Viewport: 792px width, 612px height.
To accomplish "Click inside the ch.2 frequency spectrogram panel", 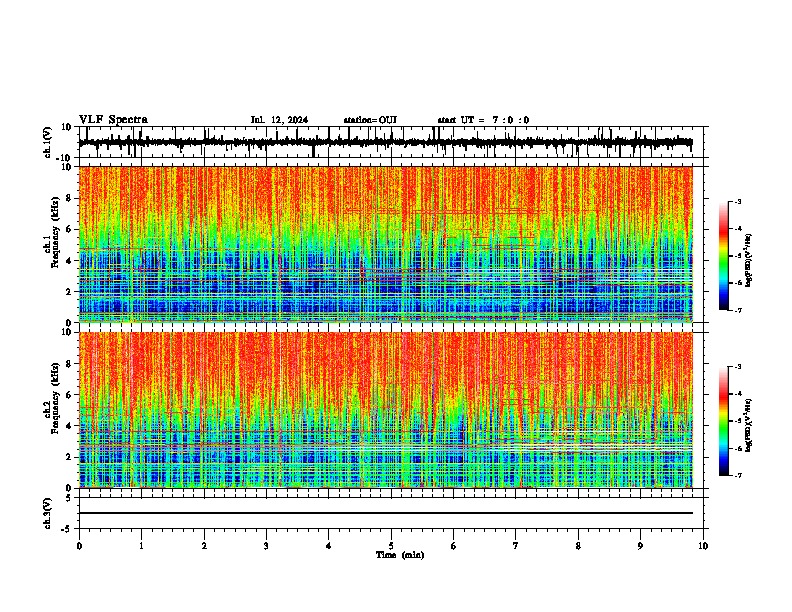I will pos(385,410).
